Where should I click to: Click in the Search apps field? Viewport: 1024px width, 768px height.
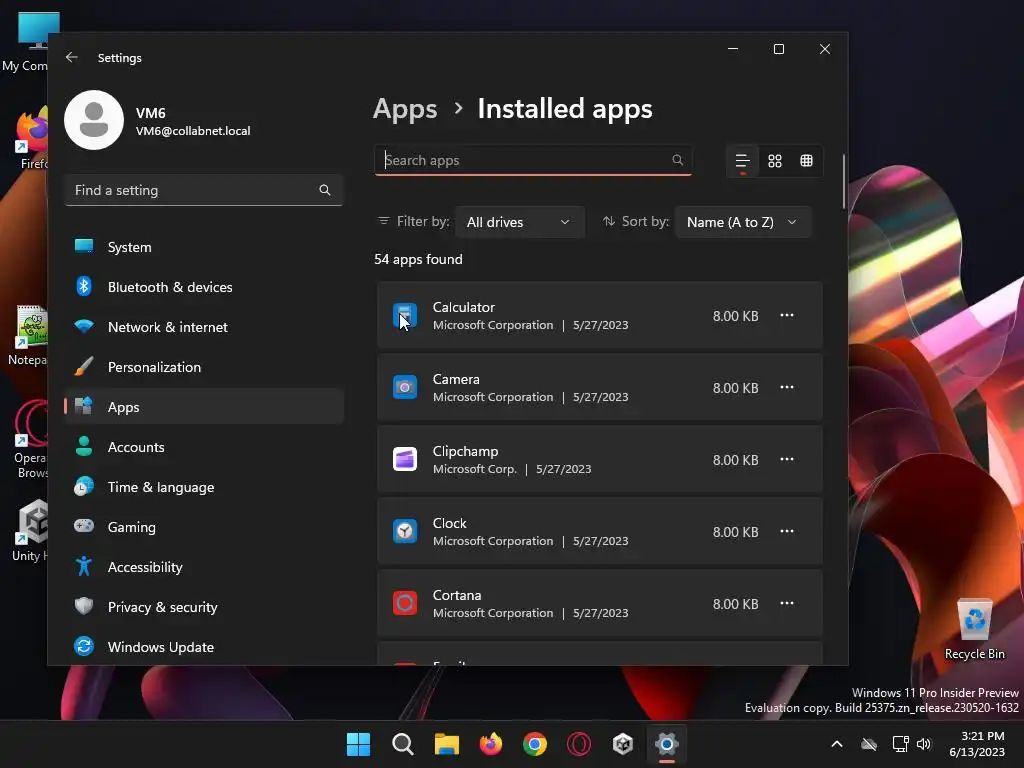533,160
